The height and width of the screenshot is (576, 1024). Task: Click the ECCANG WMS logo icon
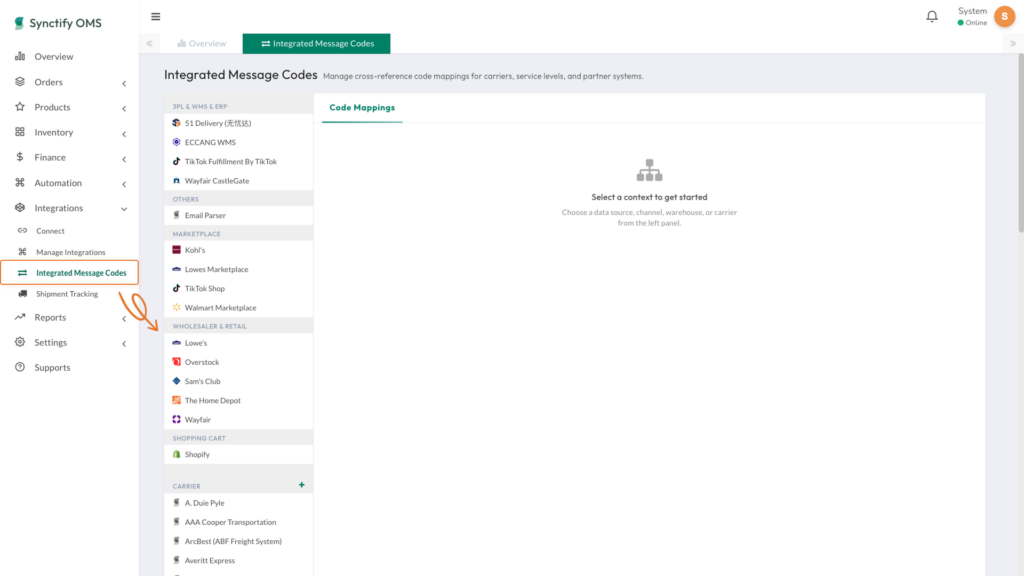pyautogui.click(x=176, y=142)
